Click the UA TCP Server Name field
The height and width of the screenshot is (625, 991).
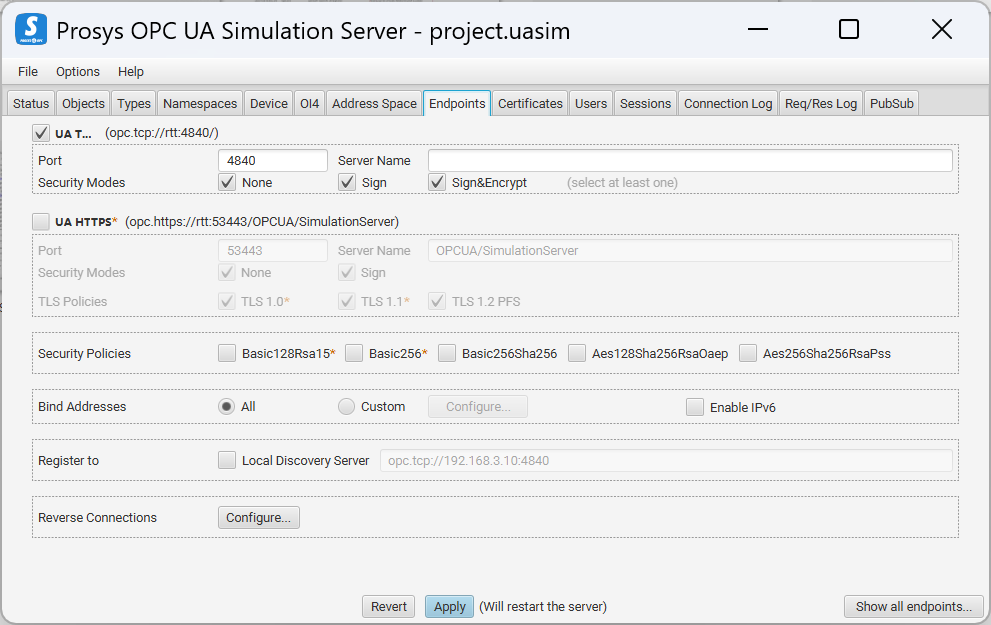point(690,161)
